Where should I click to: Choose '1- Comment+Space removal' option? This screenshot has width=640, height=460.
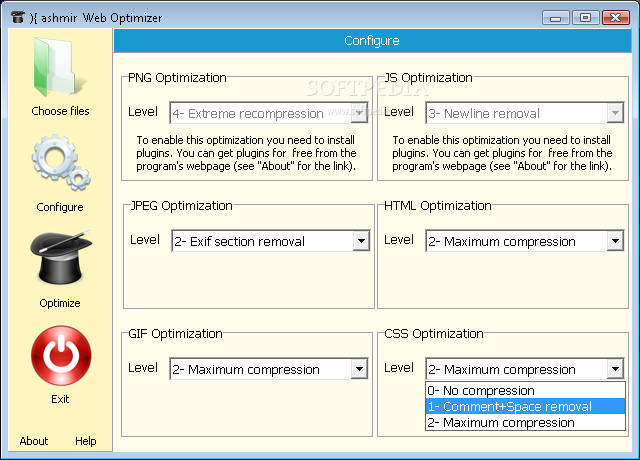coord(524,406)
